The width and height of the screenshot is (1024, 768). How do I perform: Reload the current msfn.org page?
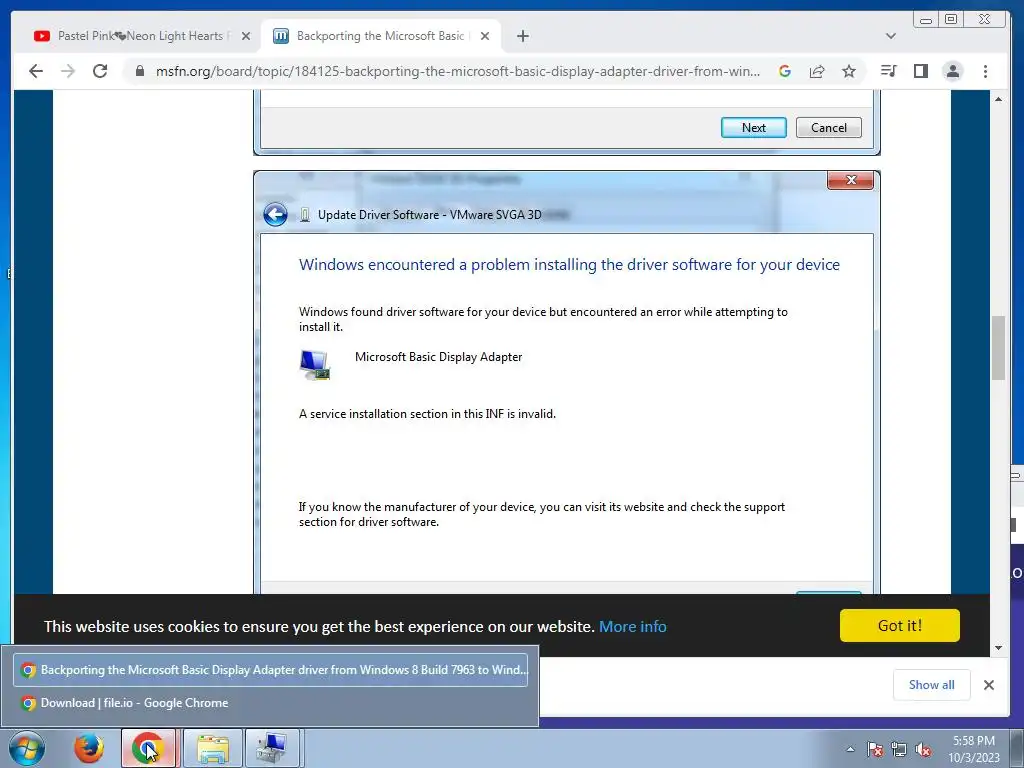[100, 71]
